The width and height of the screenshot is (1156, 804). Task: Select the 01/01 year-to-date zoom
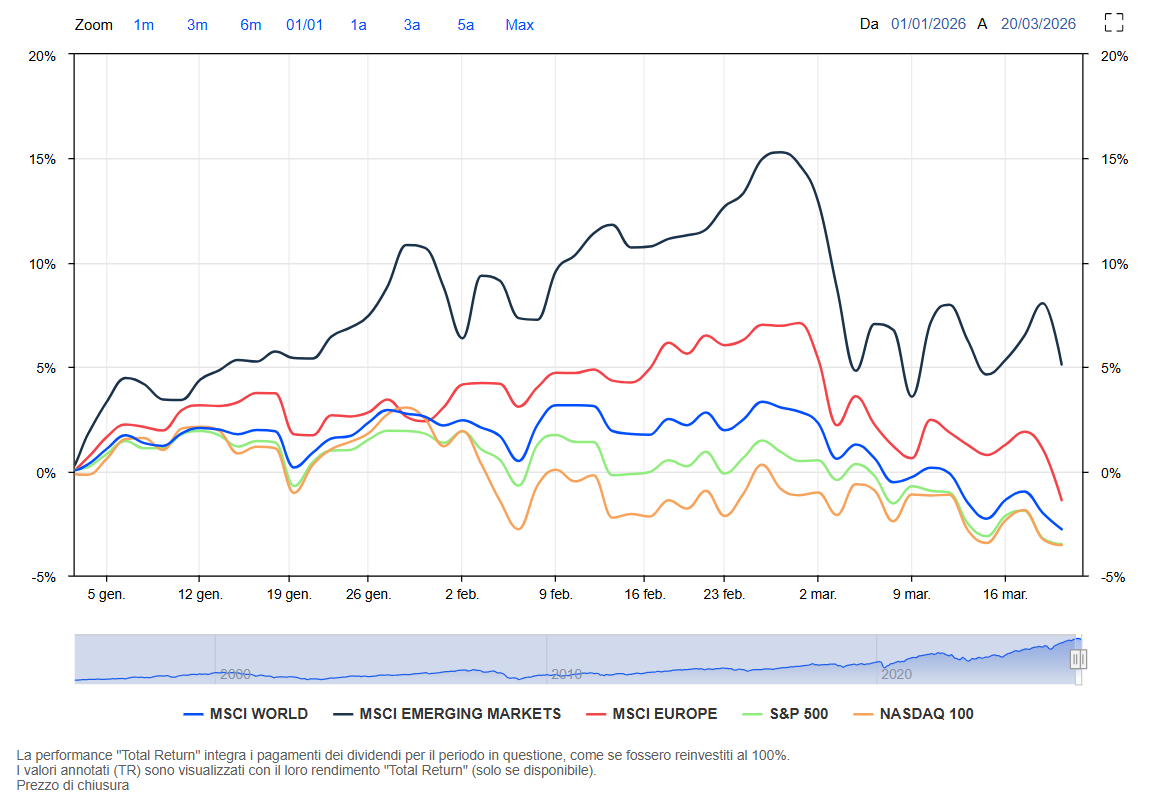point(304,24)
